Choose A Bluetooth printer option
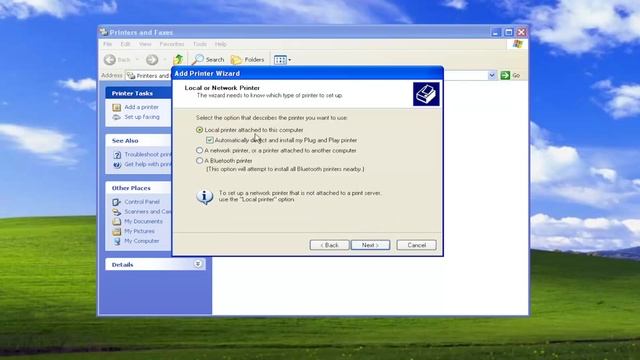The height and width of the screenshot is (360, 640). coord(200,161)
